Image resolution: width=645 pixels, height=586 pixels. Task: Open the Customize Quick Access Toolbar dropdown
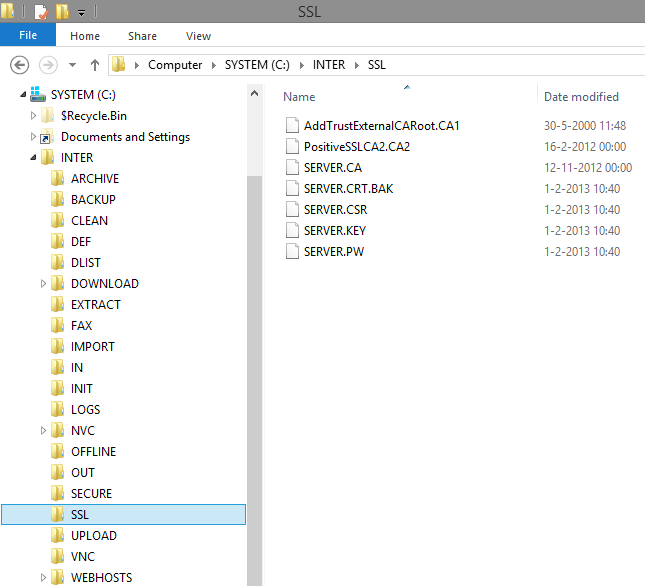click(x=81, y=13)
